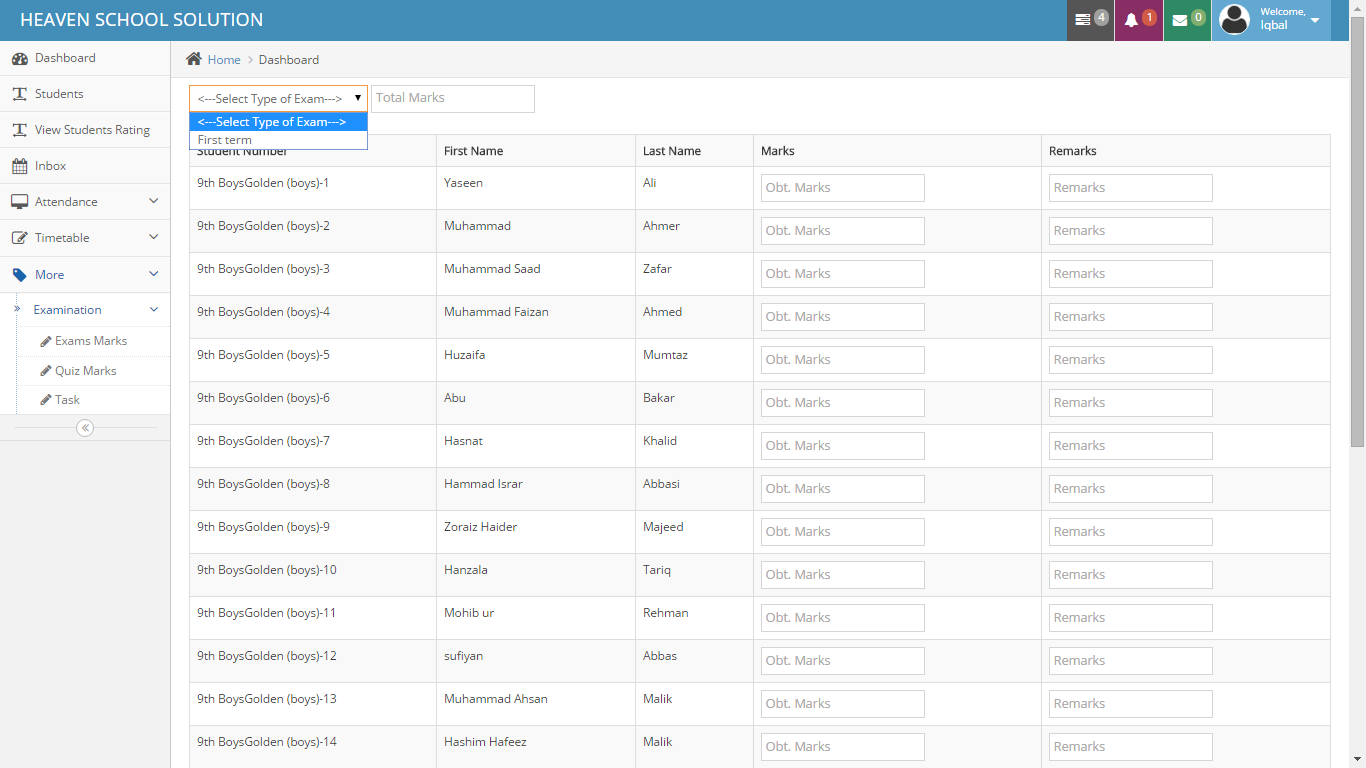The height and width of the screenshot is (768, 1366).
Task: Expand the Attendance menu chevron
Action: click(153, 201)
